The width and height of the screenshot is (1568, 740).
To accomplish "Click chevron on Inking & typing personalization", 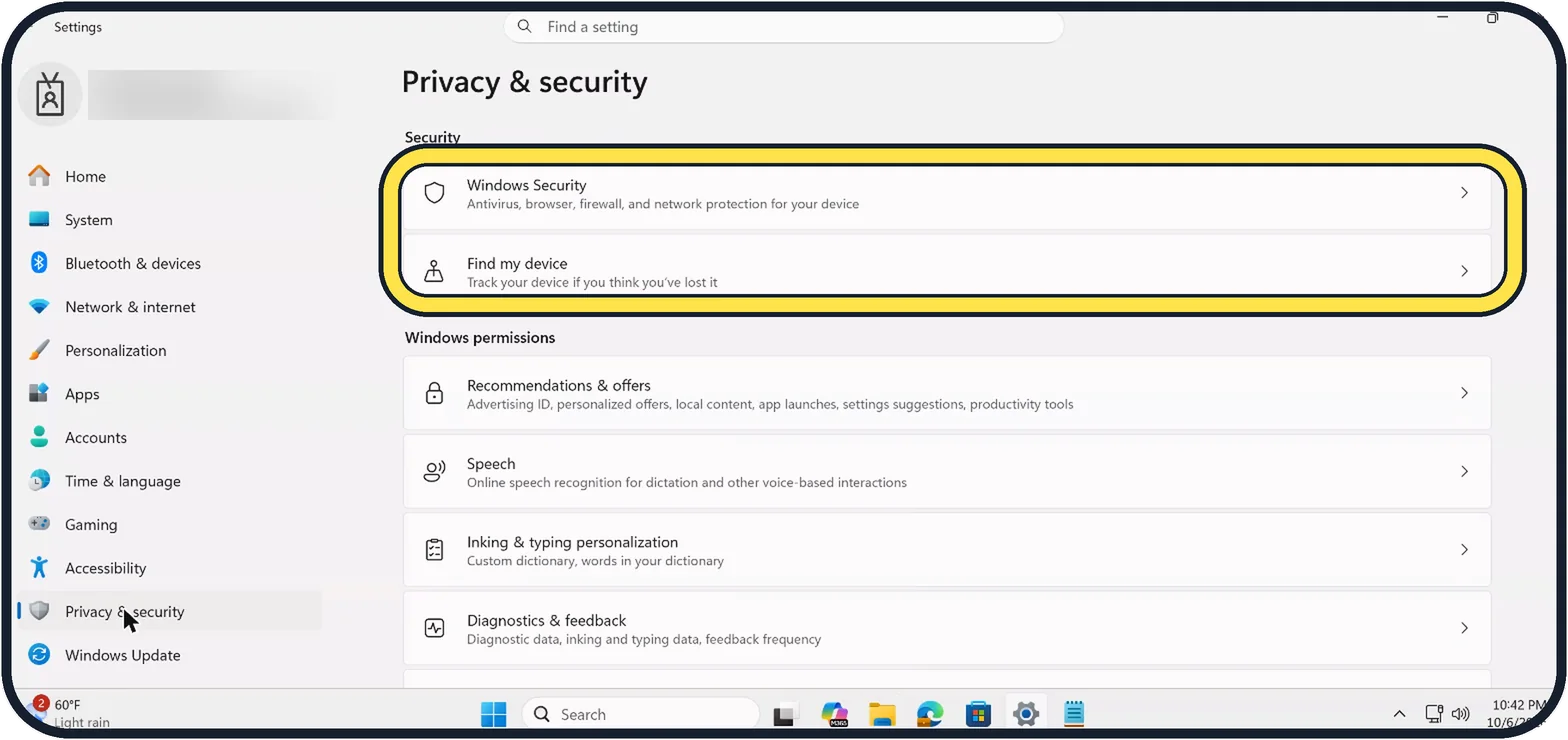I will [x=1464, y=549].
